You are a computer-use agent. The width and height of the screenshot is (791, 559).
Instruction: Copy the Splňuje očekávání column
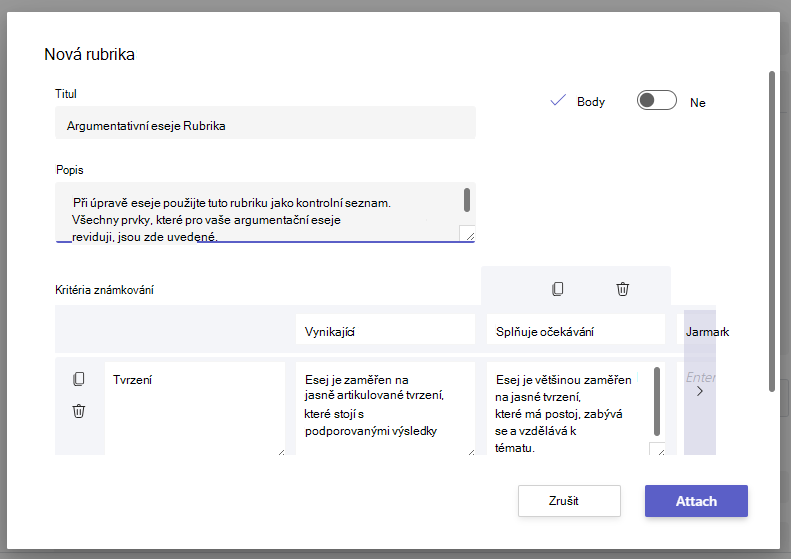[x=557, y=289]
